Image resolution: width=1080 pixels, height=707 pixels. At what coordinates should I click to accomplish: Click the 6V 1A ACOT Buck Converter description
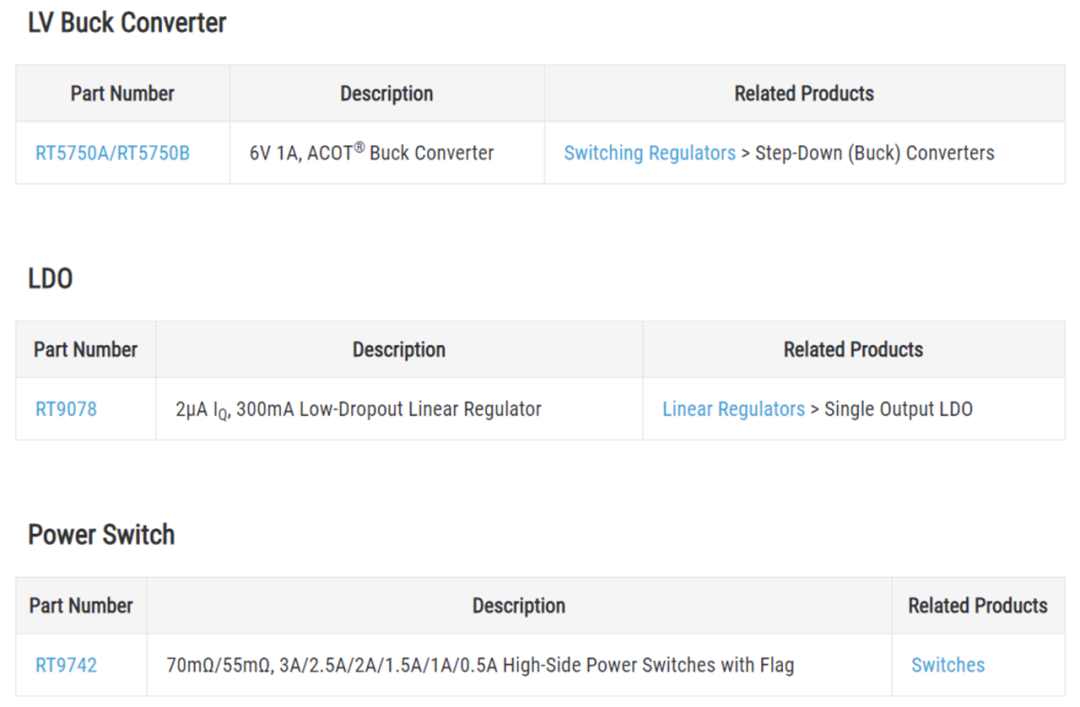coord(371,153)
